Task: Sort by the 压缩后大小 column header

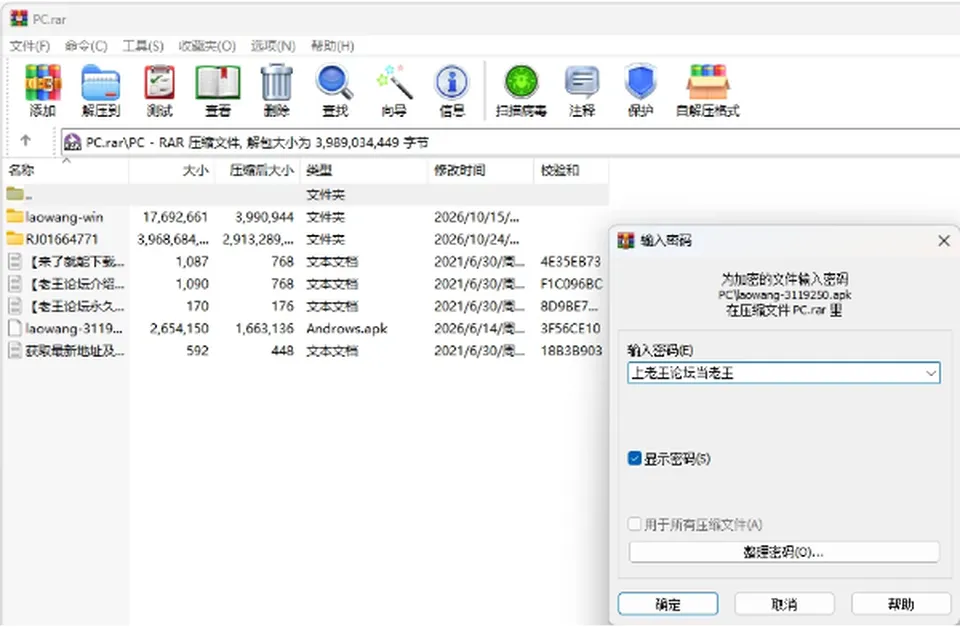Action: point(257,170)
